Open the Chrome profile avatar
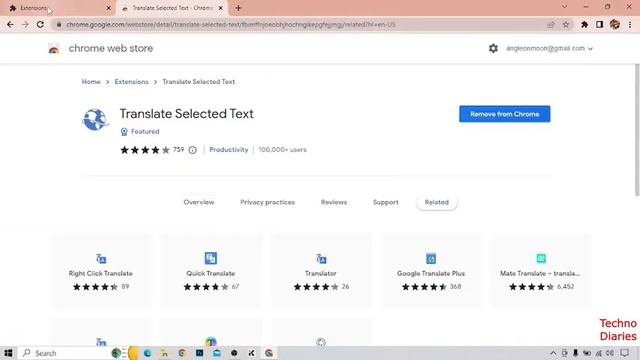Viewport: 640px width, 360px height. [615, 24]
